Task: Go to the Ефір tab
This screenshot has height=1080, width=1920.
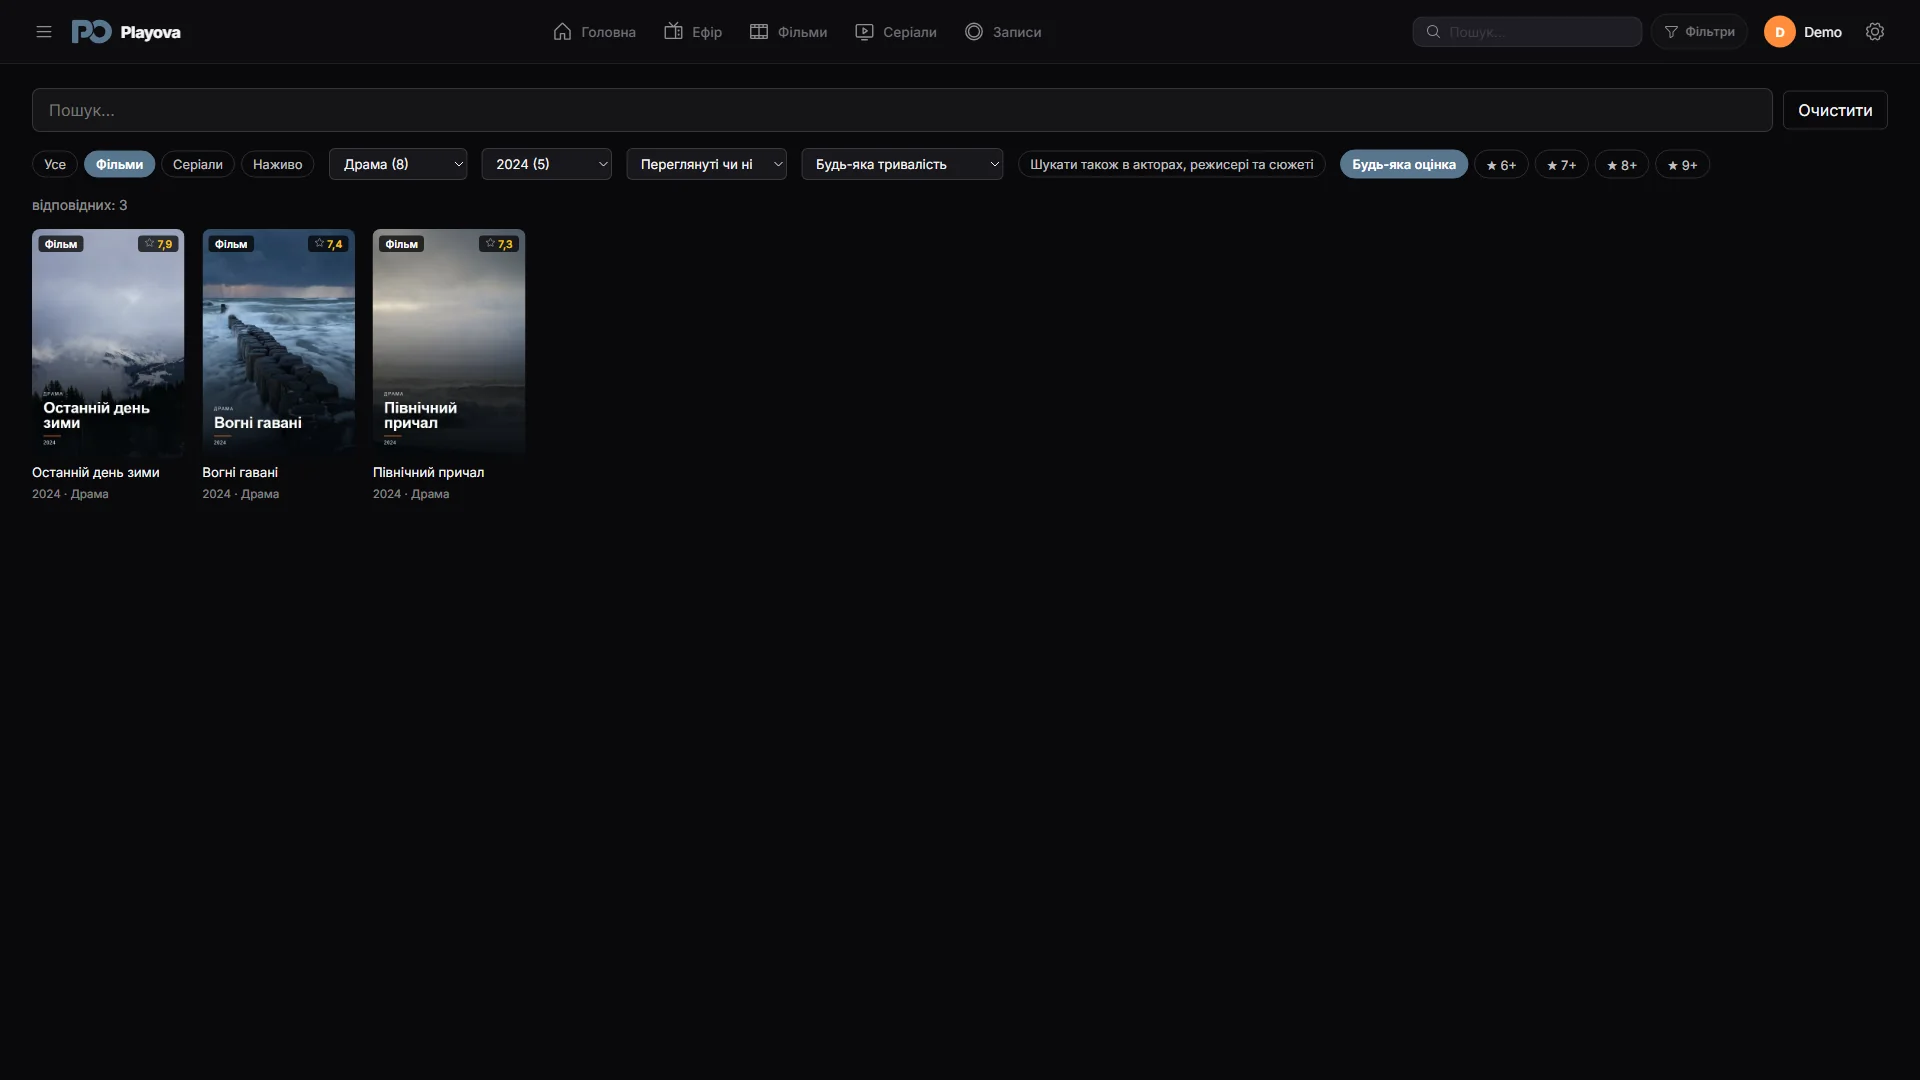Action: 693,32
